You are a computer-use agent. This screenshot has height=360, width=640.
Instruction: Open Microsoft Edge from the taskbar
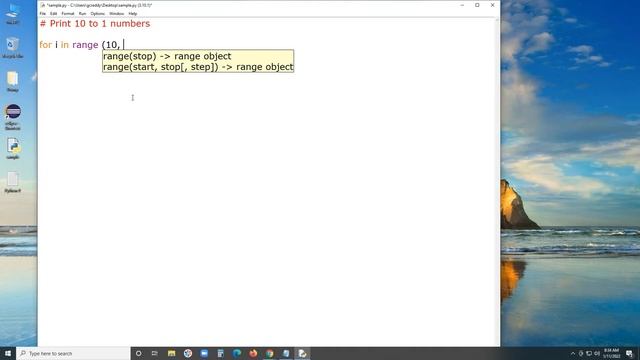[237, 353]
